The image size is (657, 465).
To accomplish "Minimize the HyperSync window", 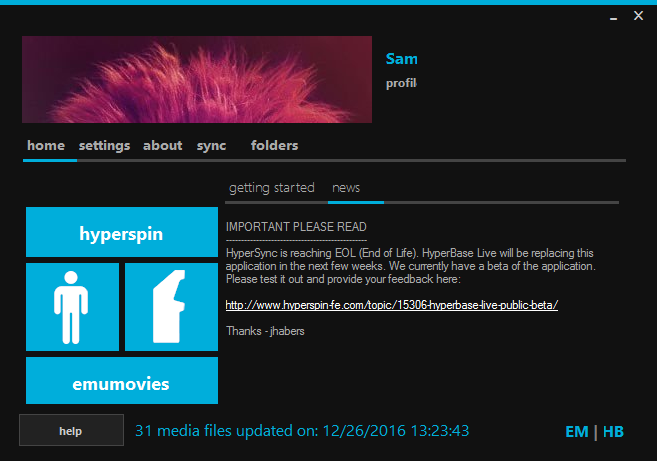I will pos(613,17).
